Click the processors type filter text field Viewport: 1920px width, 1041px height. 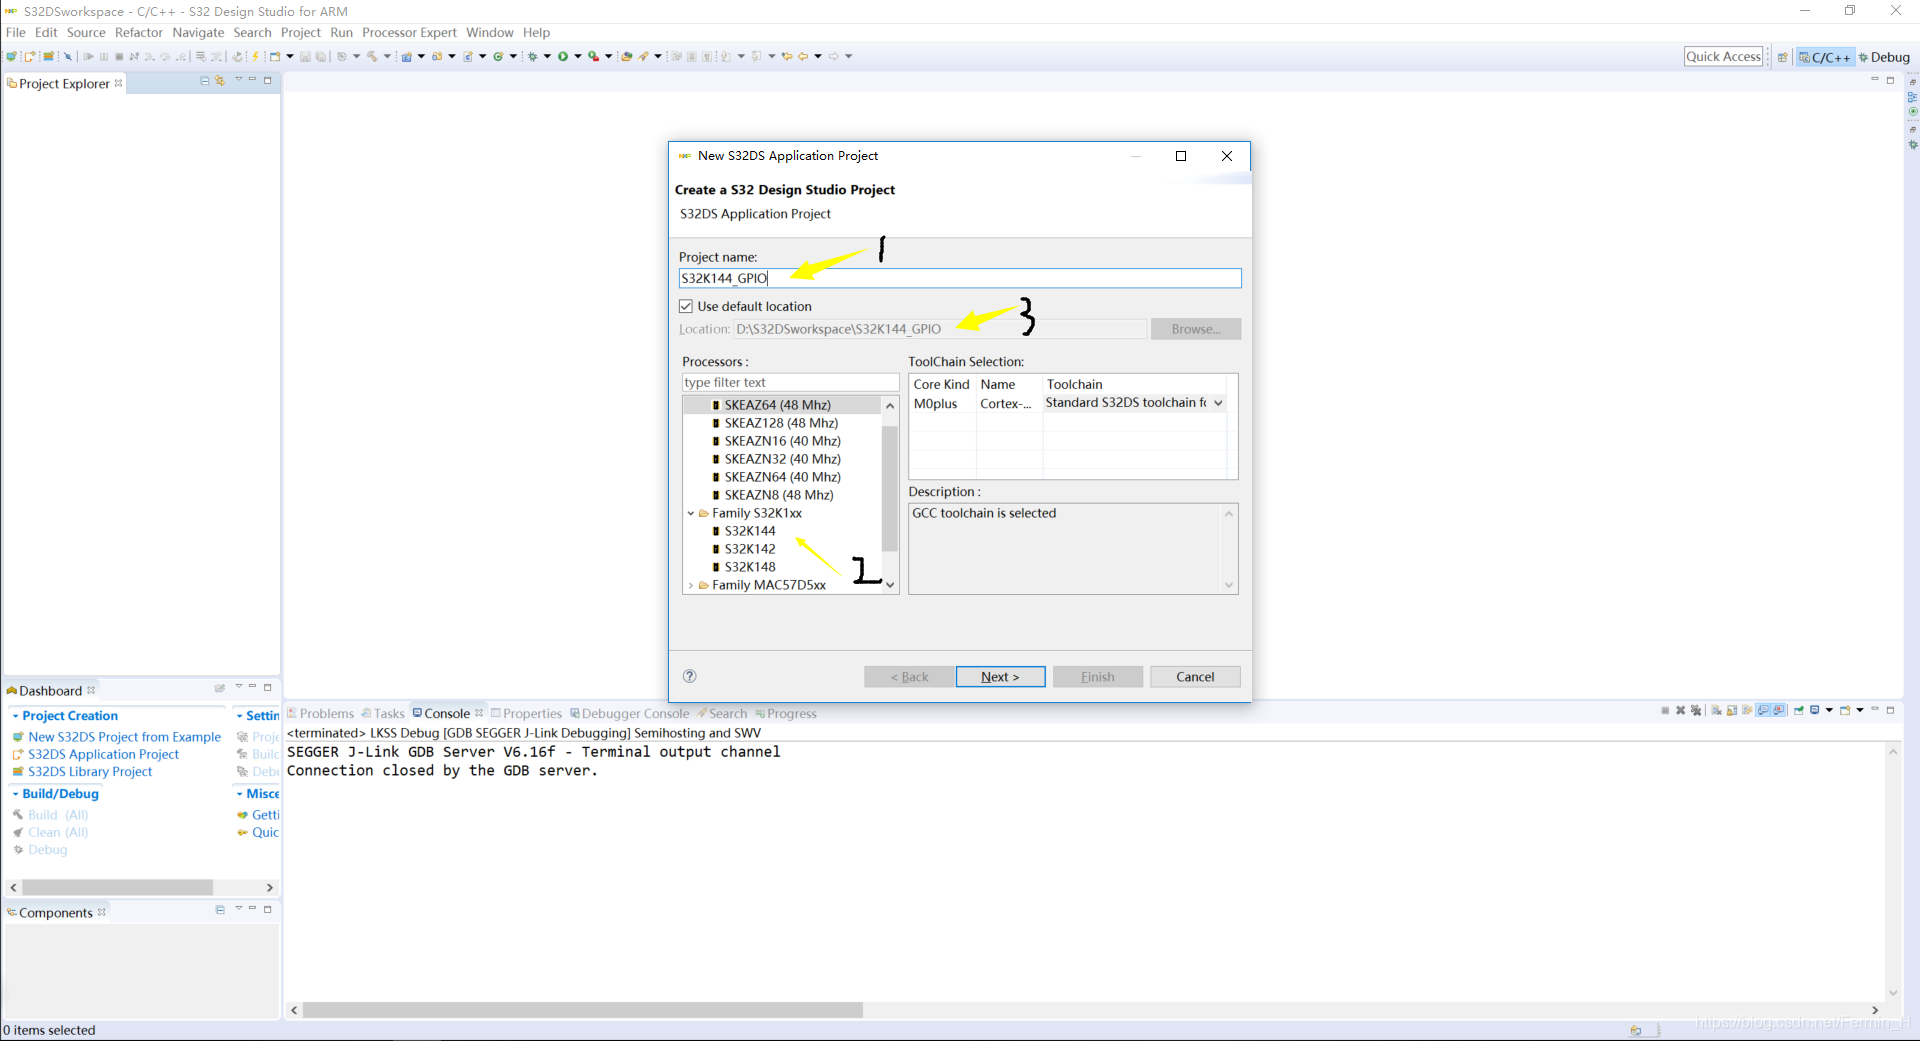790,383
